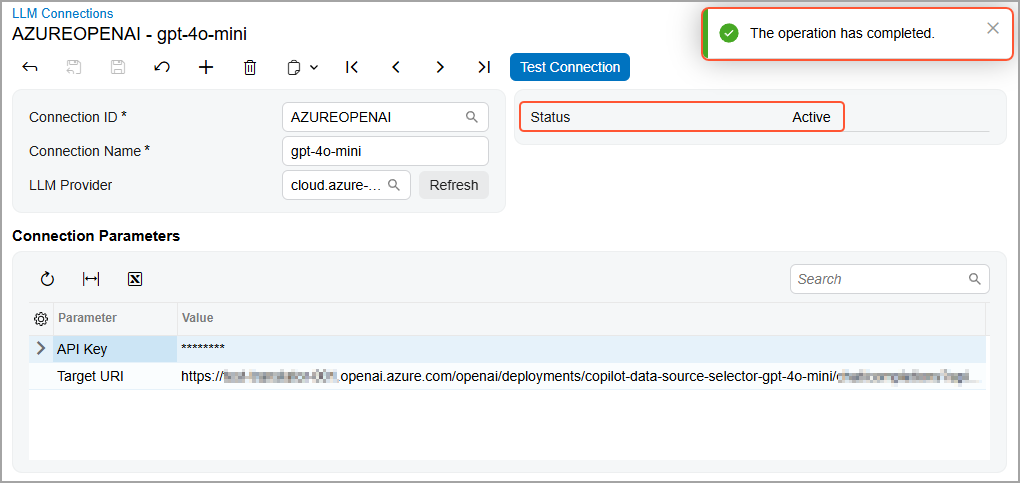This screenshot has height=483, width=1020.
Task: Click the Test Connection button
Action: pyautogui.click(x=570, y=67)
